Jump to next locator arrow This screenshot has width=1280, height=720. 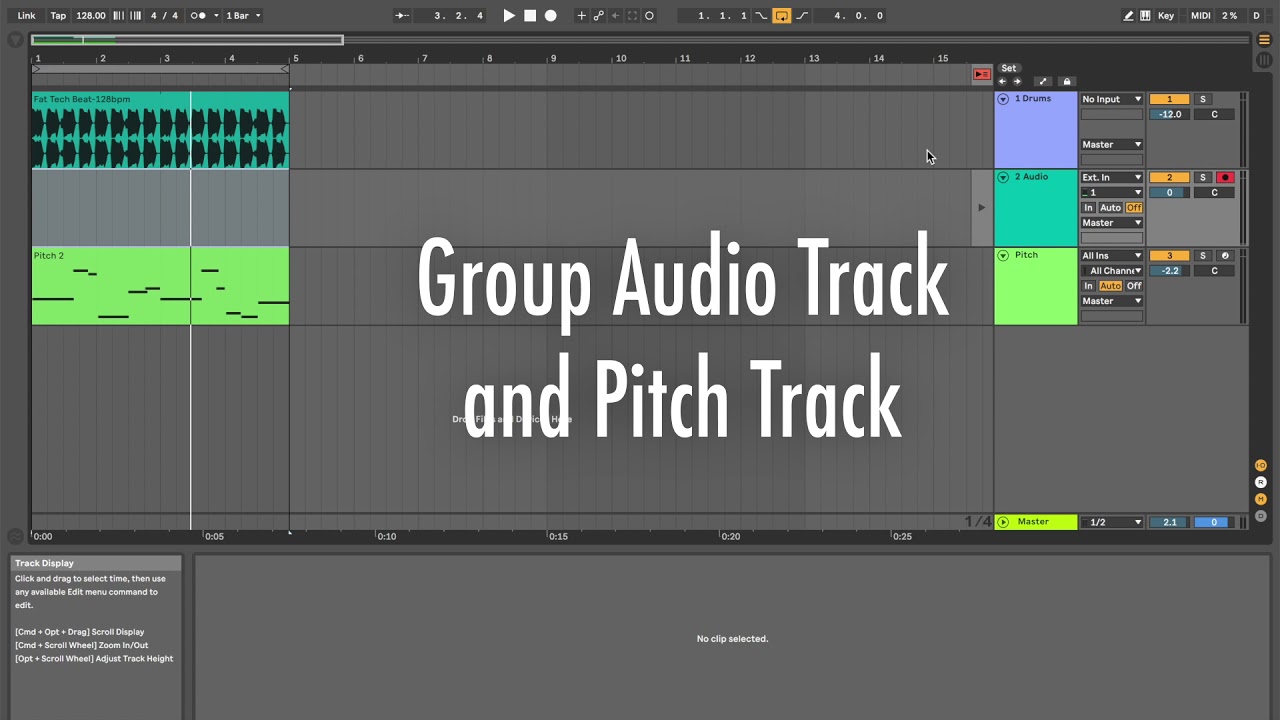[1017, 82]
